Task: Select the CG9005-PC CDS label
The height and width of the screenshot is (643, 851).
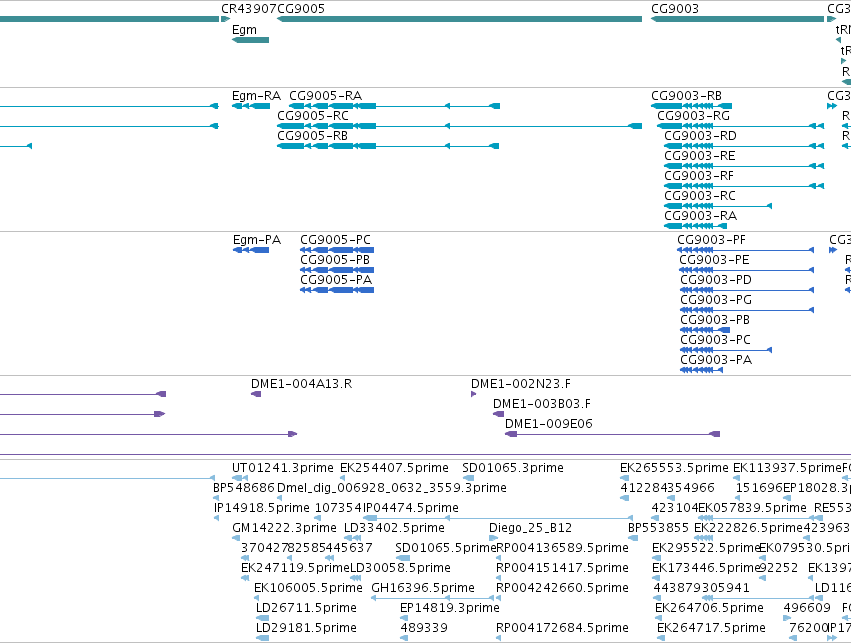Action: (x=335, y=240)
